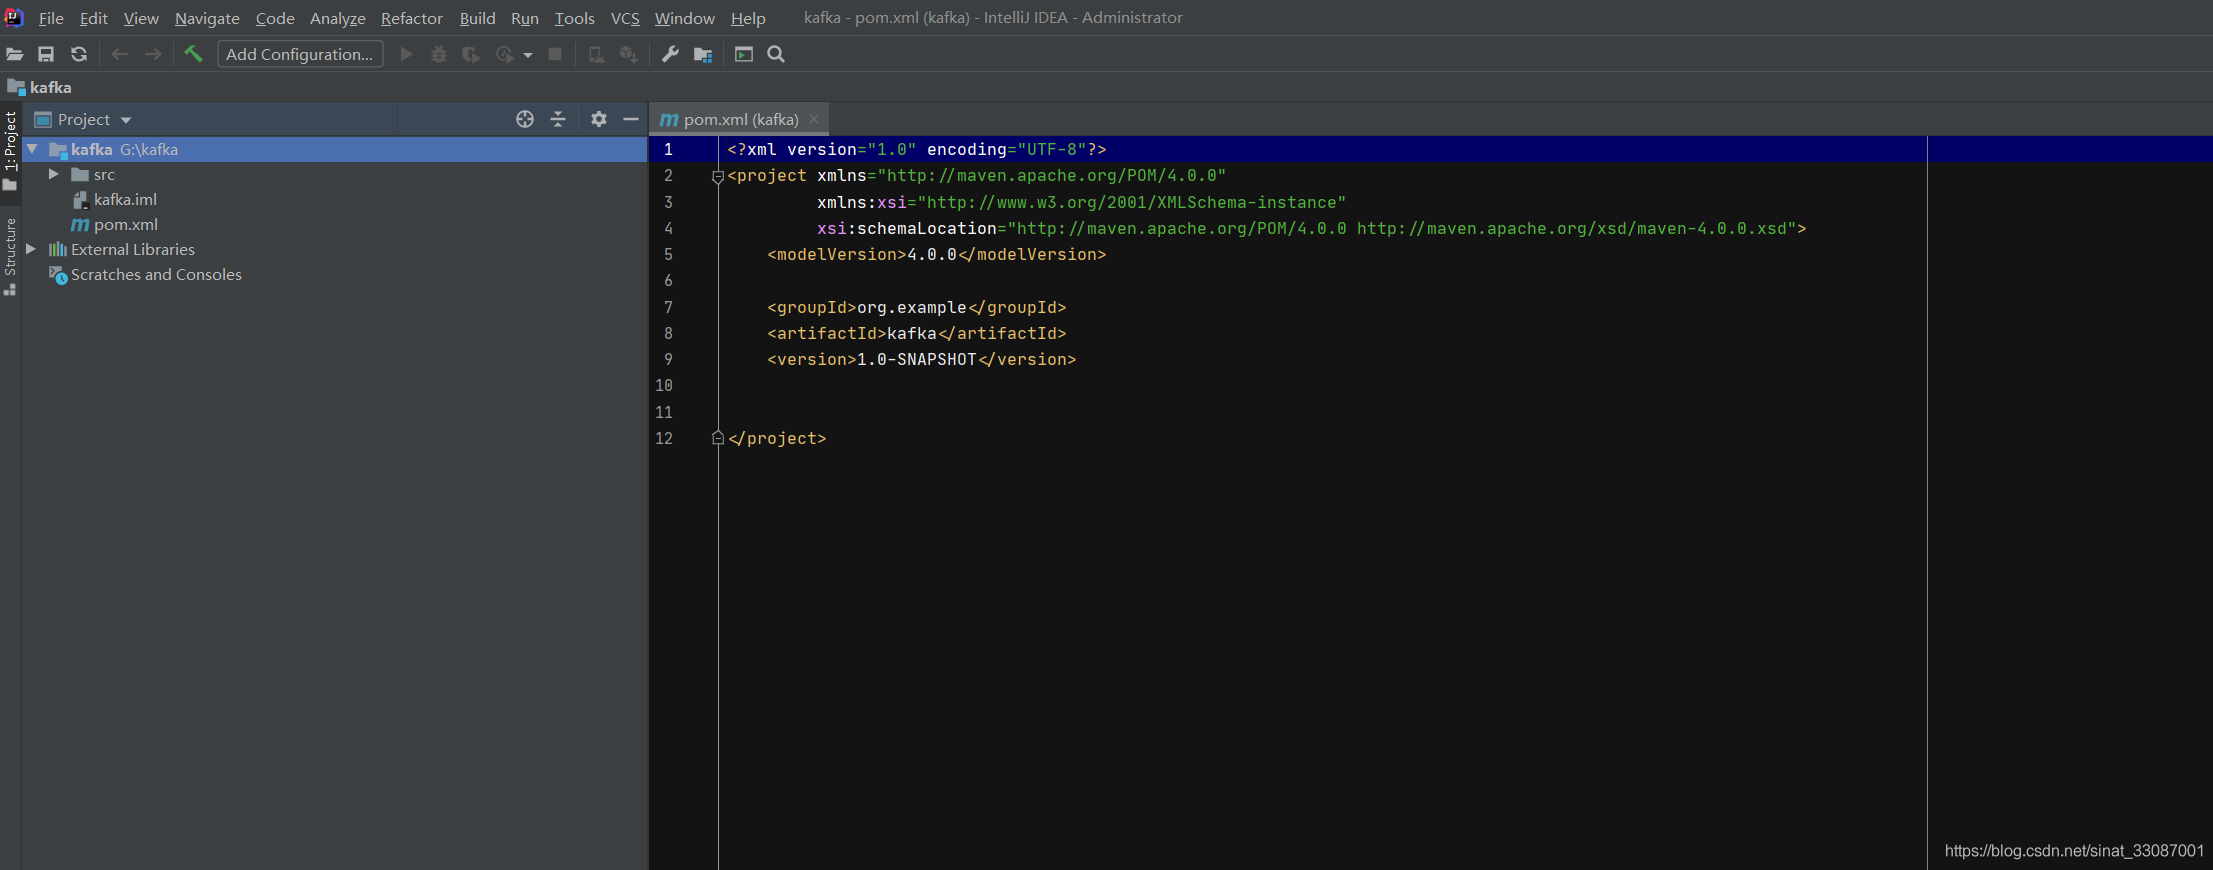This screenshot has width=2213, height=870.
Task: Collapse the project tag fold marker on line 2
Action: [717, 177]
